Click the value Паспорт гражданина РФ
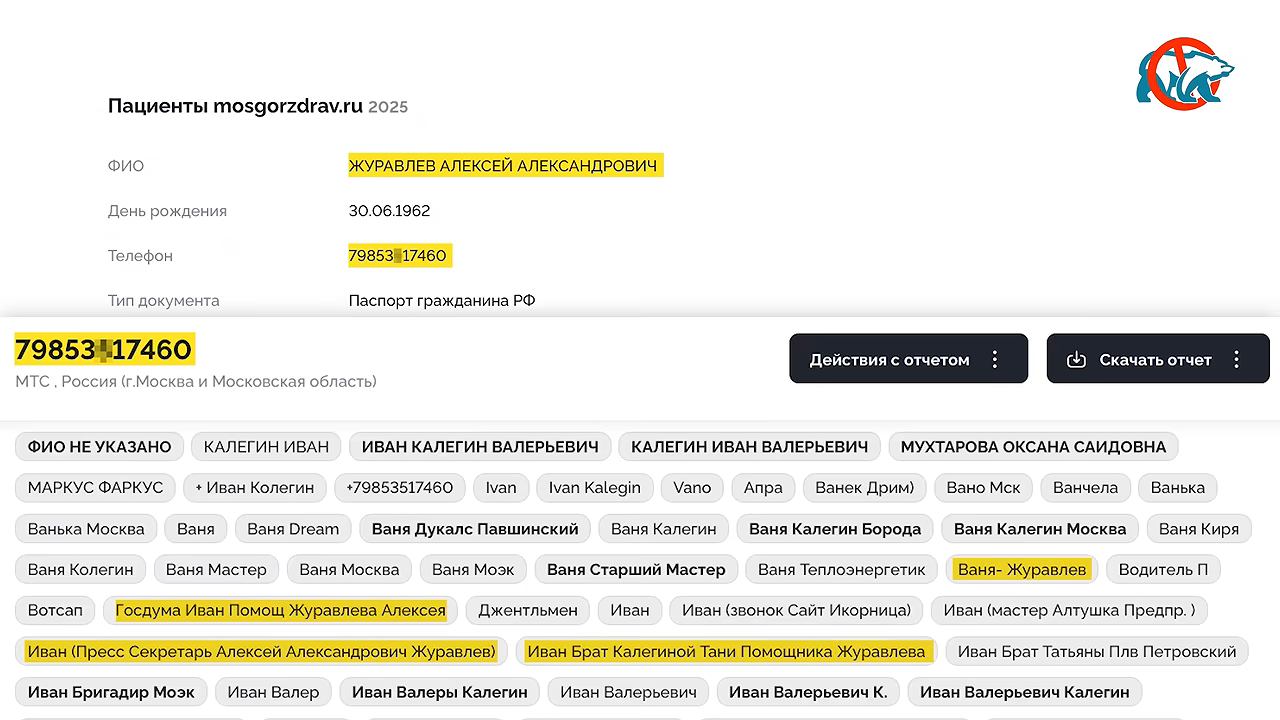The width and height of the screenshot is (1280, 720). click(x=441, y=300)
